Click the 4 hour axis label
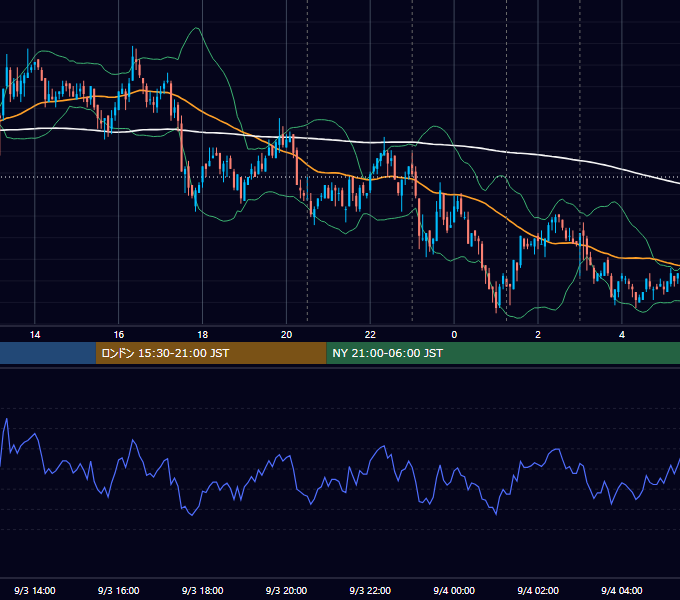This screenshot has width=680, height=600. 622,335
